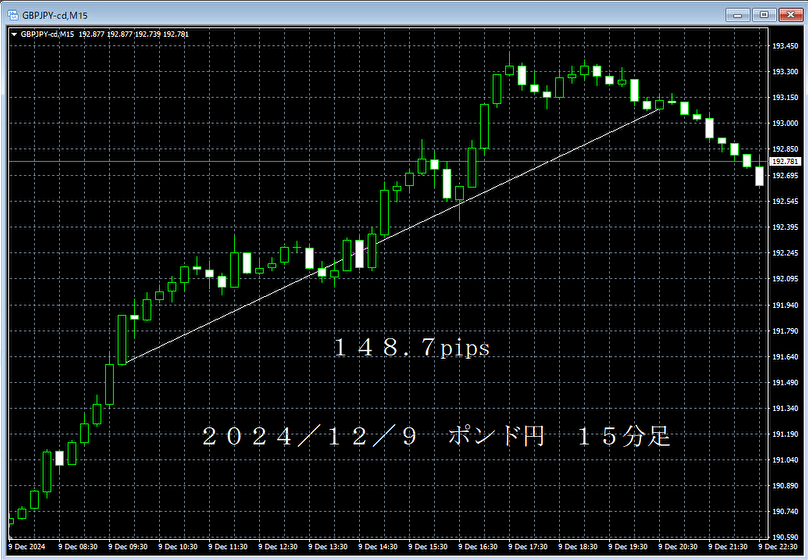Click the 9 Dec 22:30 time label
Image resolution: width=808 pixels, height=560 pixels.
coord(778,547)
